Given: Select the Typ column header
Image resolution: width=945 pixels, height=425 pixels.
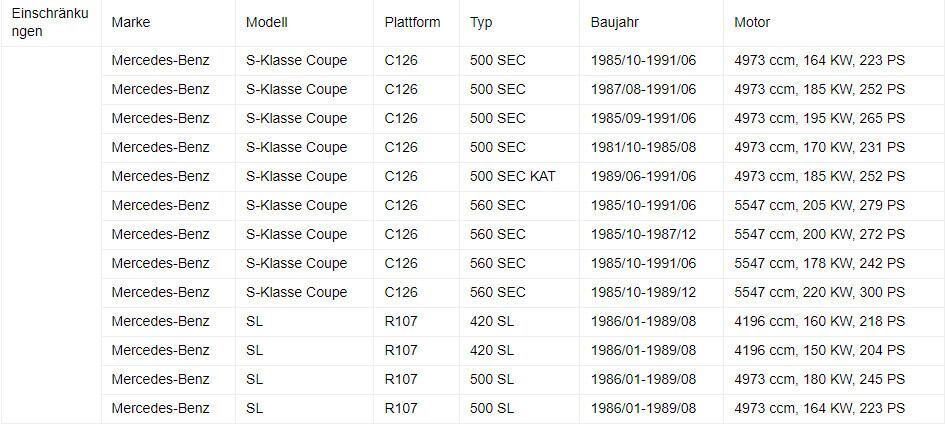Looking at the screenshot, I should click(481, 22).
